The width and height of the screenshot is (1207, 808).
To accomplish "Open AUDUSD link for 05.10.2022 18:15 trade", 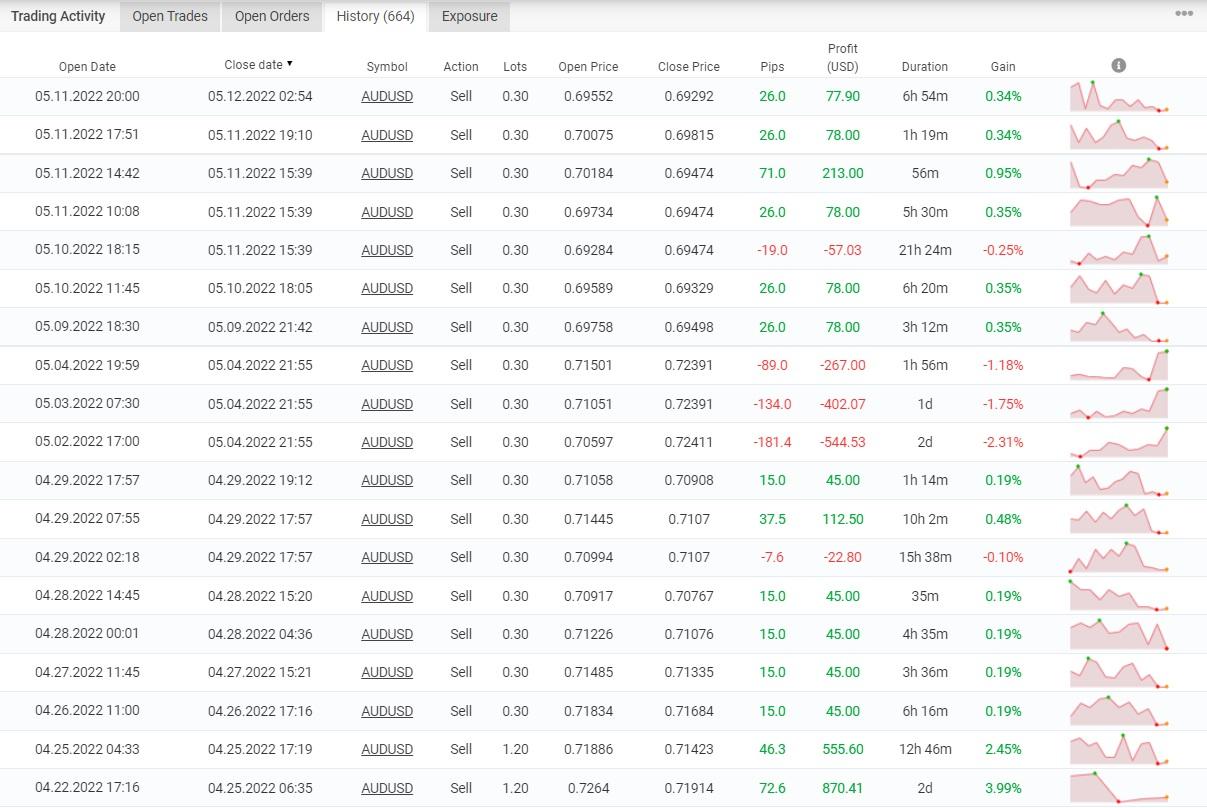I will point(387,250).
